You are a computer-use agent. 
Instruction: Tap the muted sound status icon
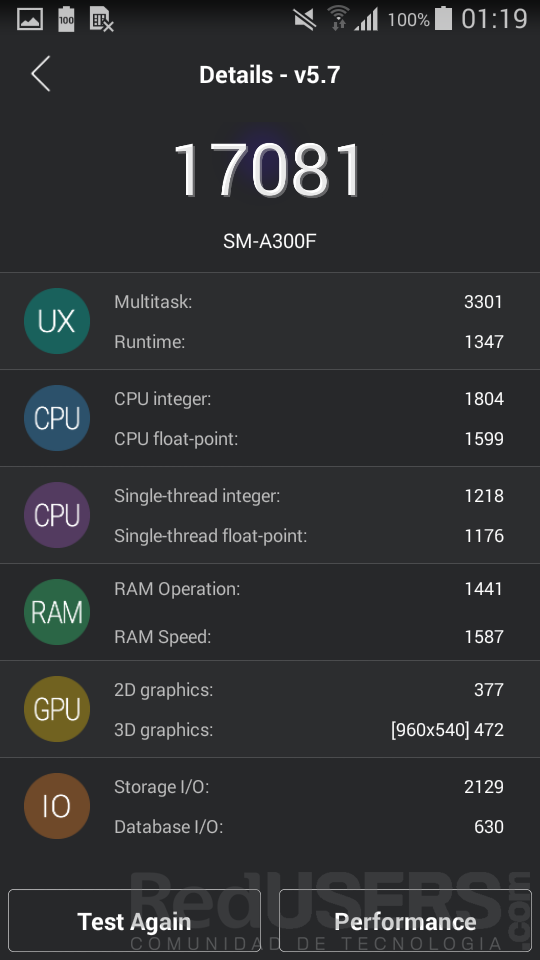[305, 20]
